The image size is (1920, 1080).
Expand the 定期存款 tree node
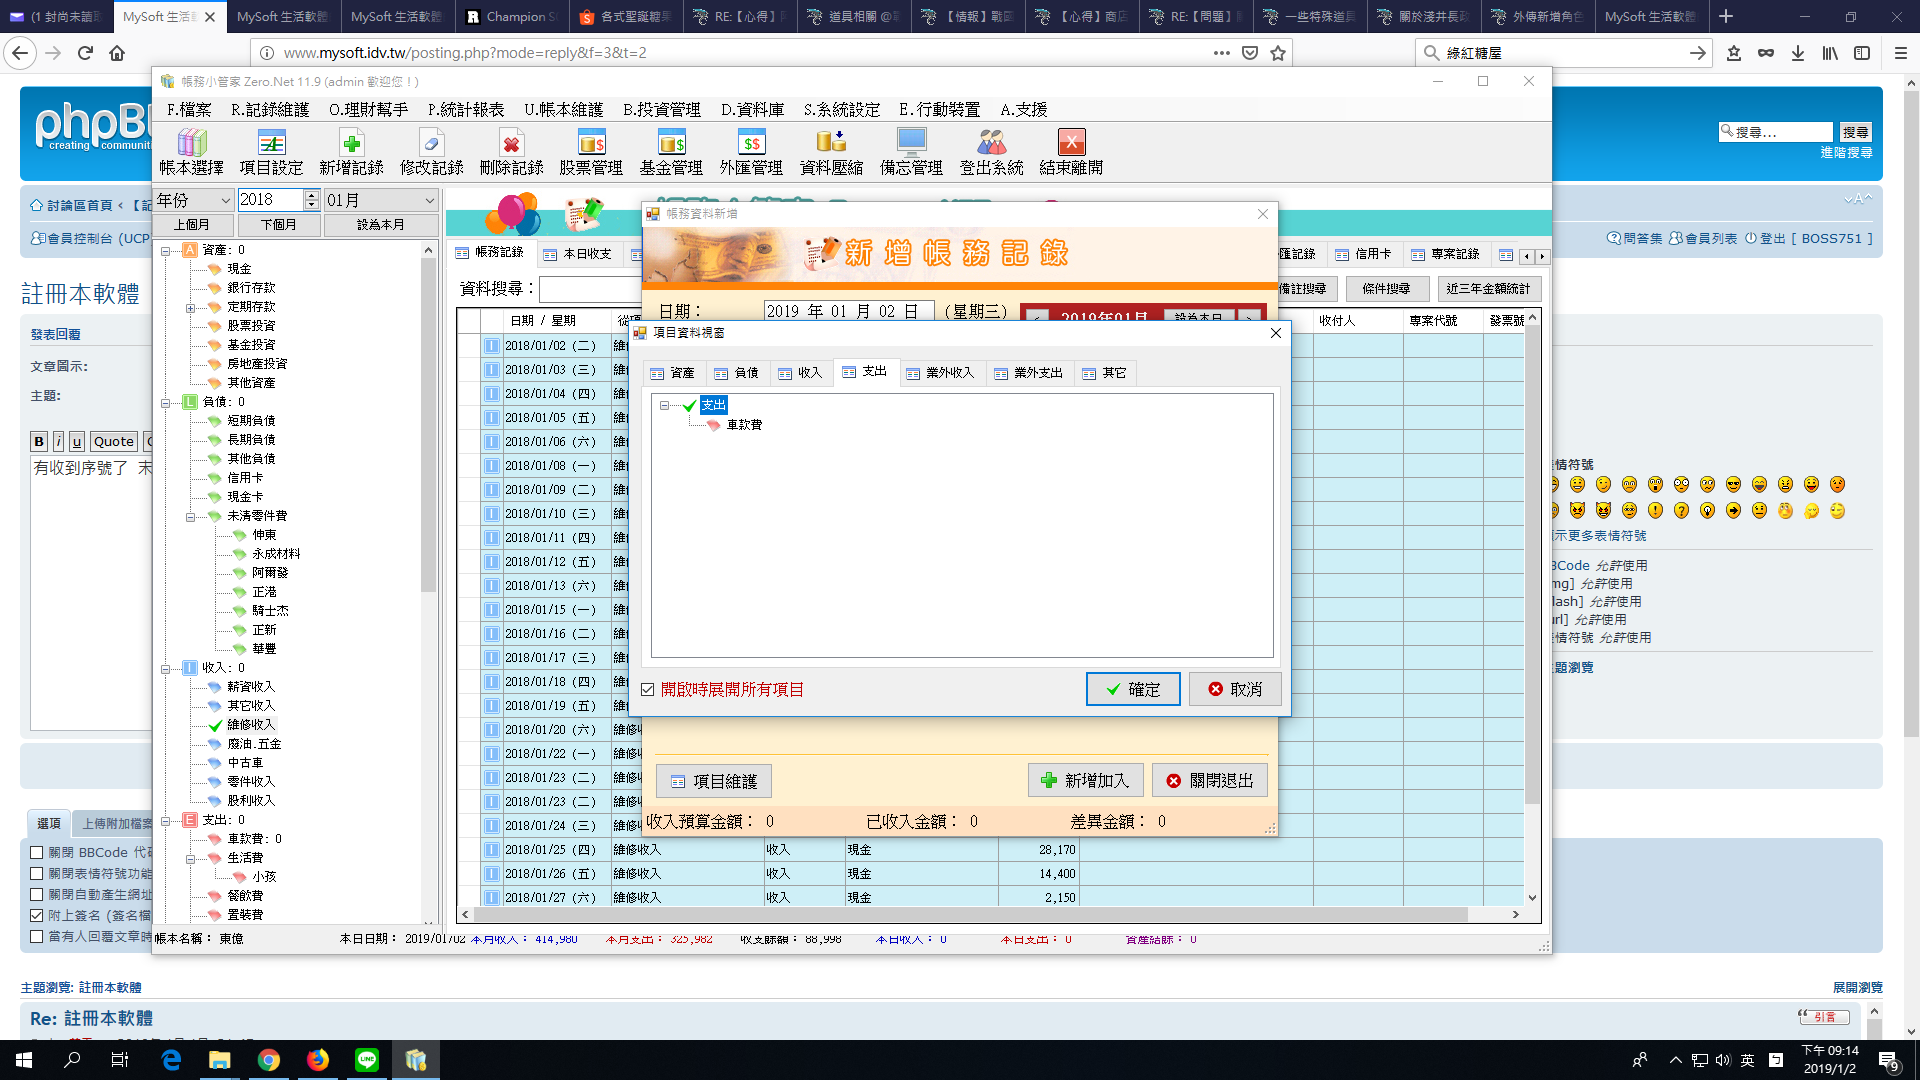[190, 308]
